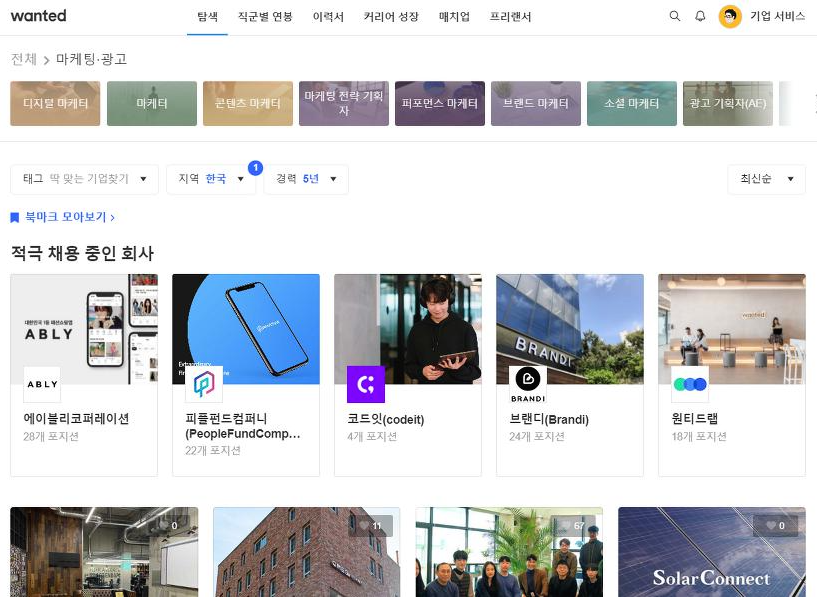Image resolution: width=817 pixels, height=597 pixels.
Task: Like the team photo card with 67 hearts
Action: (573, 526)
